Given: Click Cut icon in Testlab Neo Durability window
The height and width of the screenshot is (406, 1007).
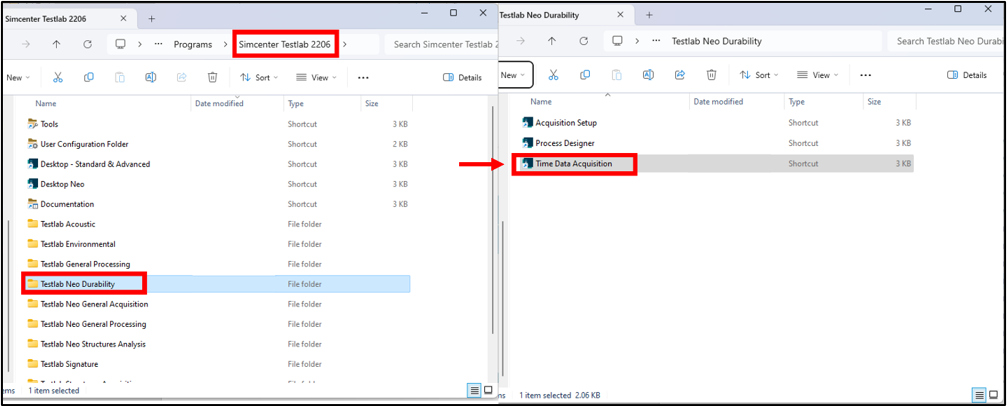Looking at the screenshot, I should click(x=553, y=75).
